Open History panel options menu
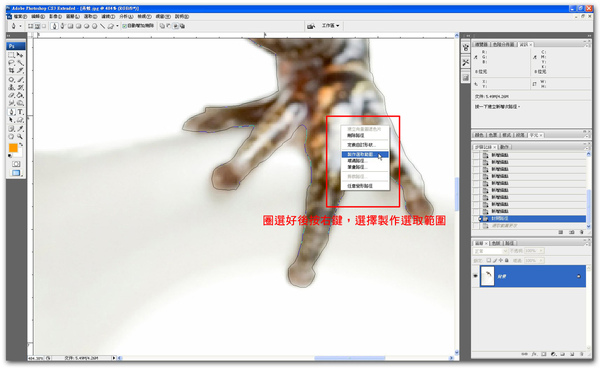Image resolution: width=600 pixels, height=368 pixels. tap(587, 147)
